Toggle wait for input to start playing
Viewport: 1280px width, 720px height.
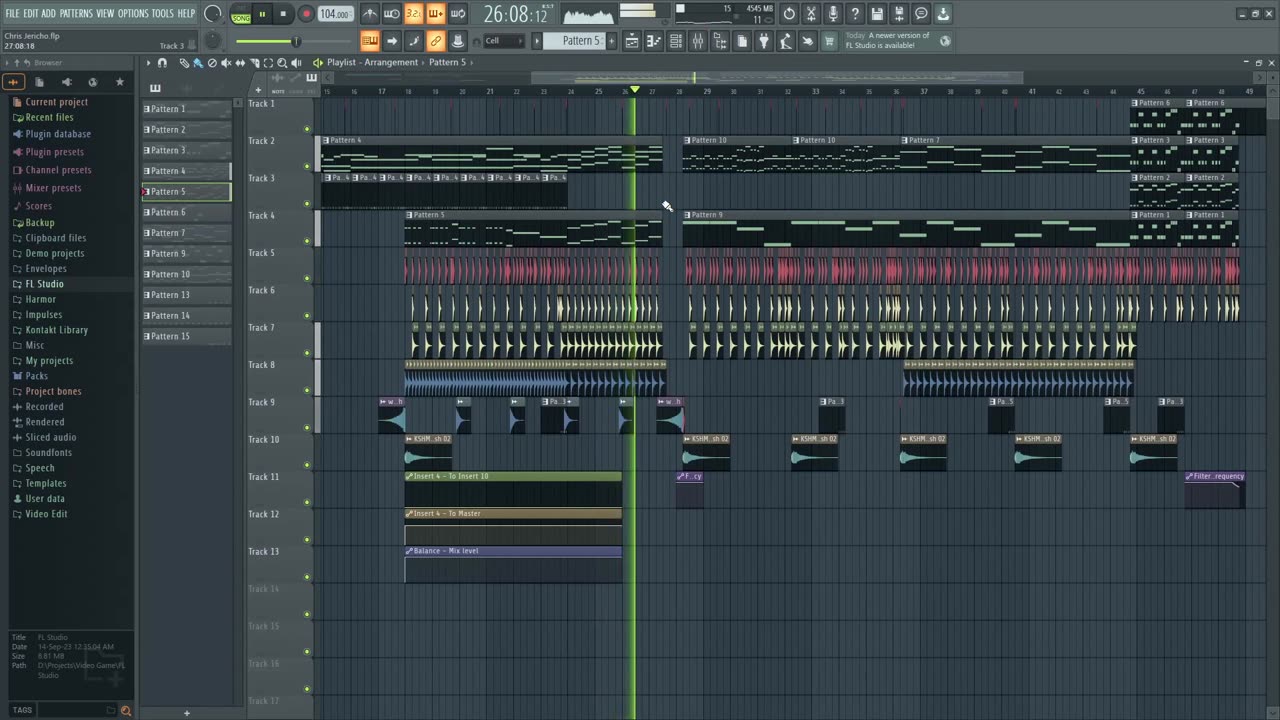point(392,14)
